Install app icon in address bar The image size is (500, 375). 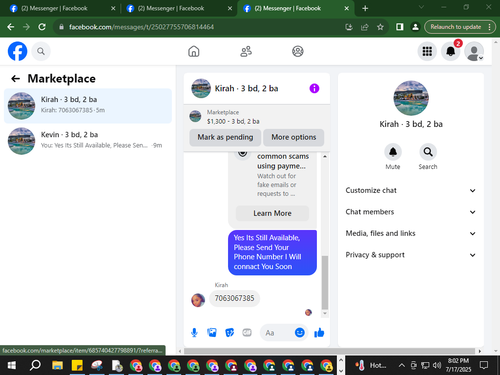pos(349,27)
